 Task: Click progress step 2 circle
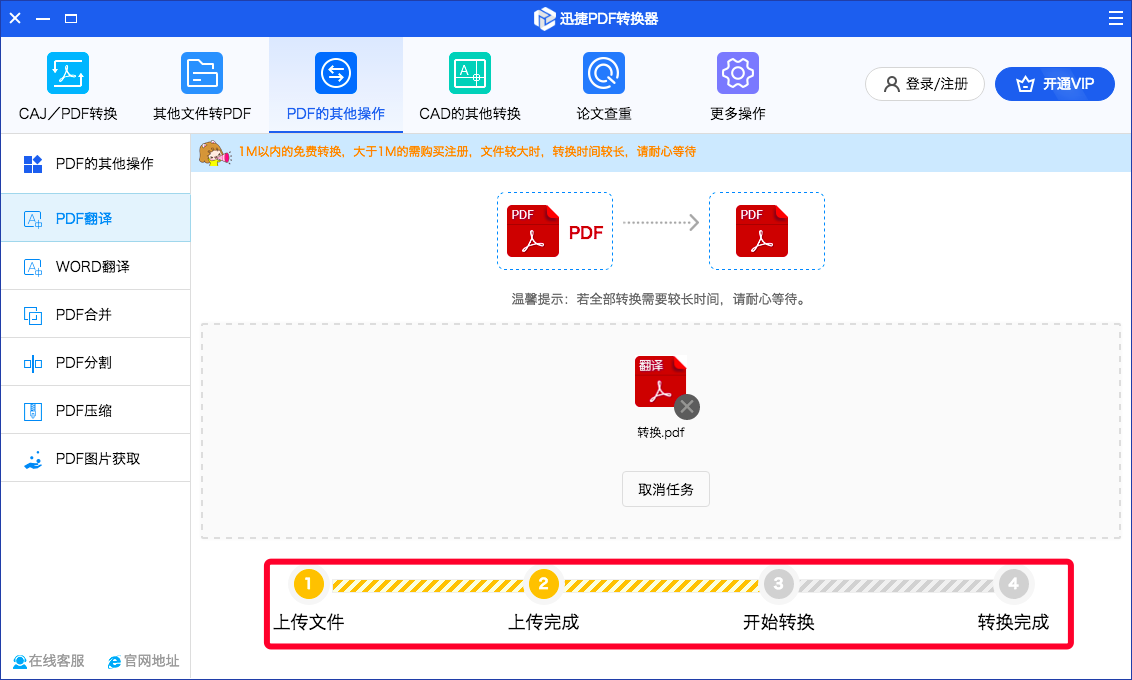(544, 584)
